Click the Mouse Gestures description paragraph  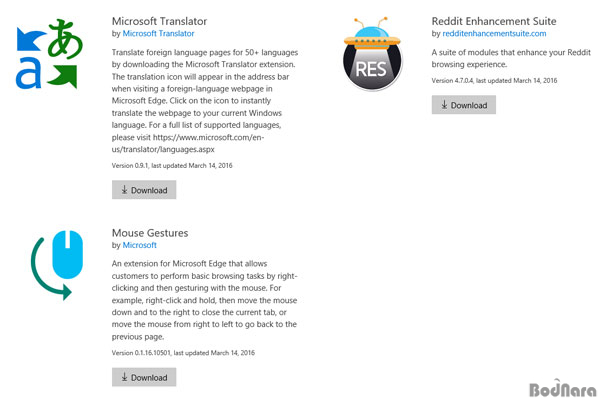pos(204,300)
